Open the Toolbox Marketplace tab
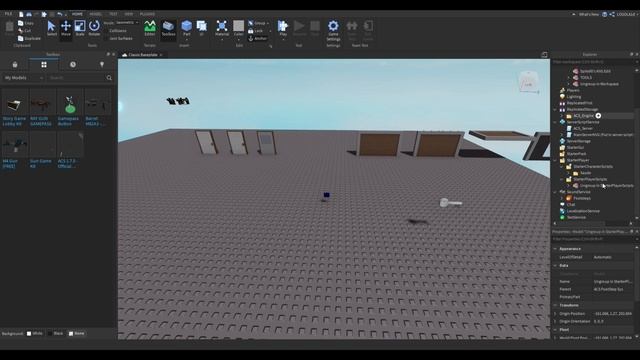Viewport: 640px width, 360px height. (x=15, y=64)
